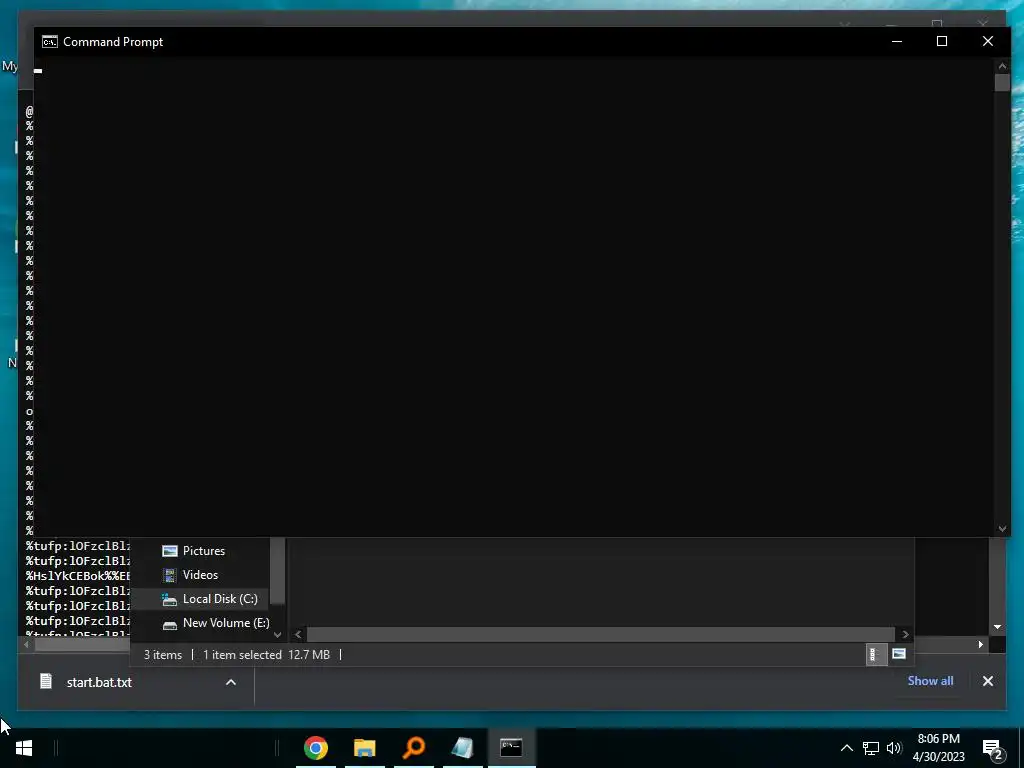Image resolution: width=1024 pixels, height=768 pixels.
Task: Click Explorer horizontal scrollbar right arrow
Action: pos(905,634)
